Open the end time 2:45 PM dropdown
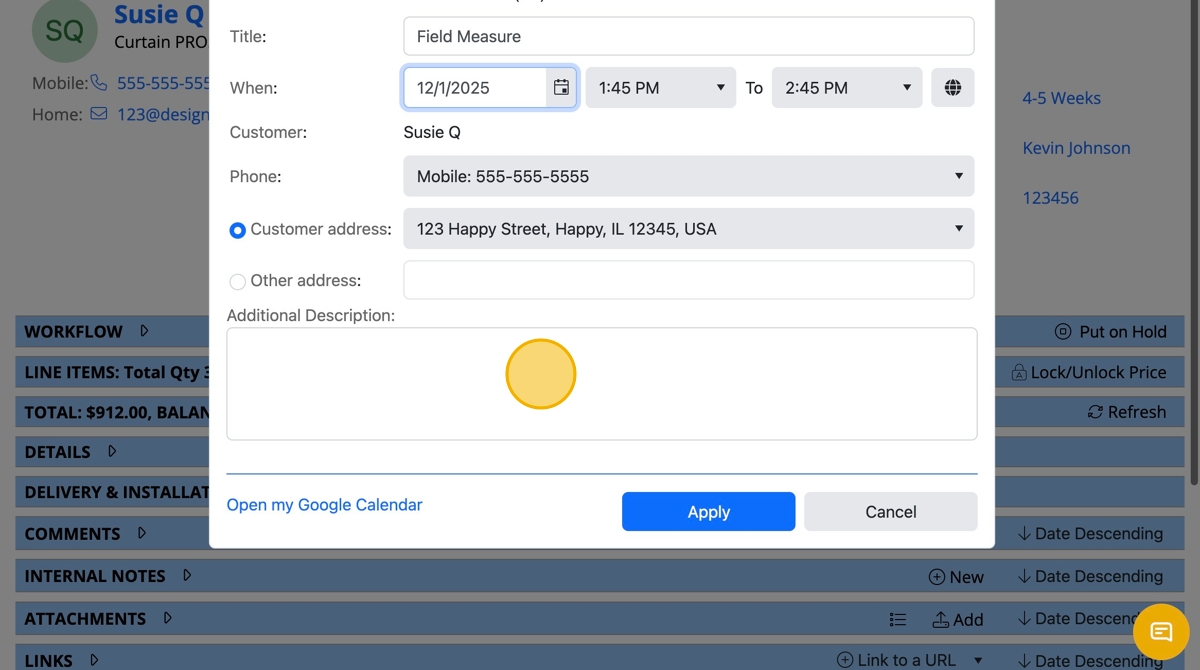 point(846,88)
